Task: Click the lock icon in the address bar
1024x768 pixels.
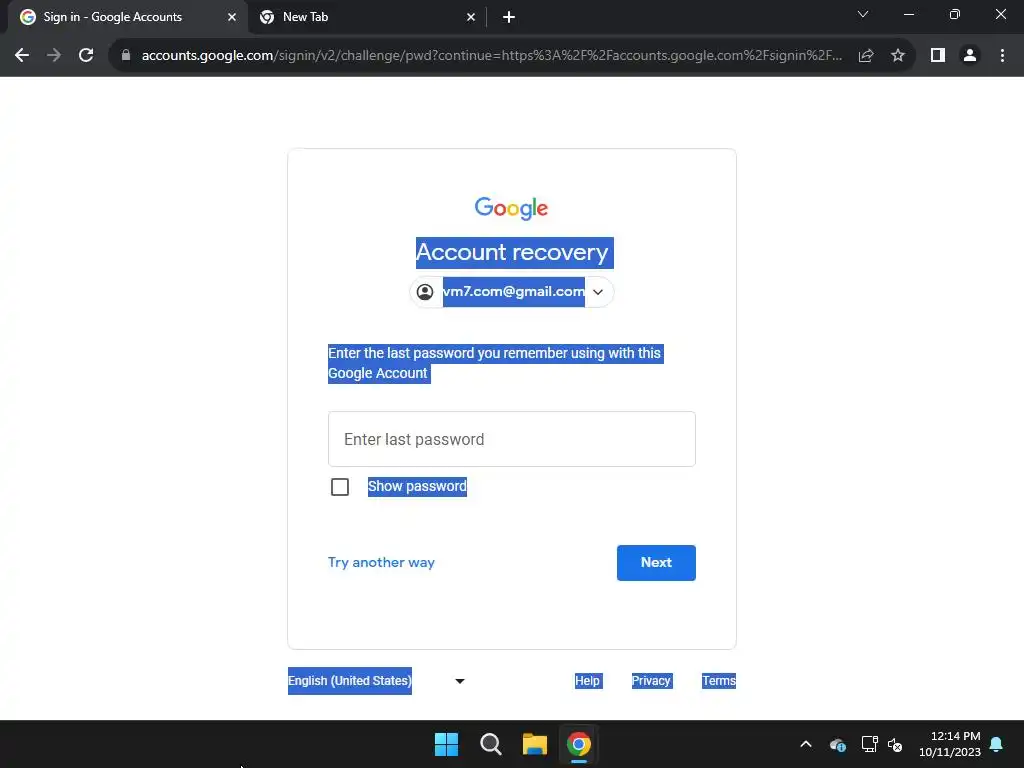Action: [126, 56]
